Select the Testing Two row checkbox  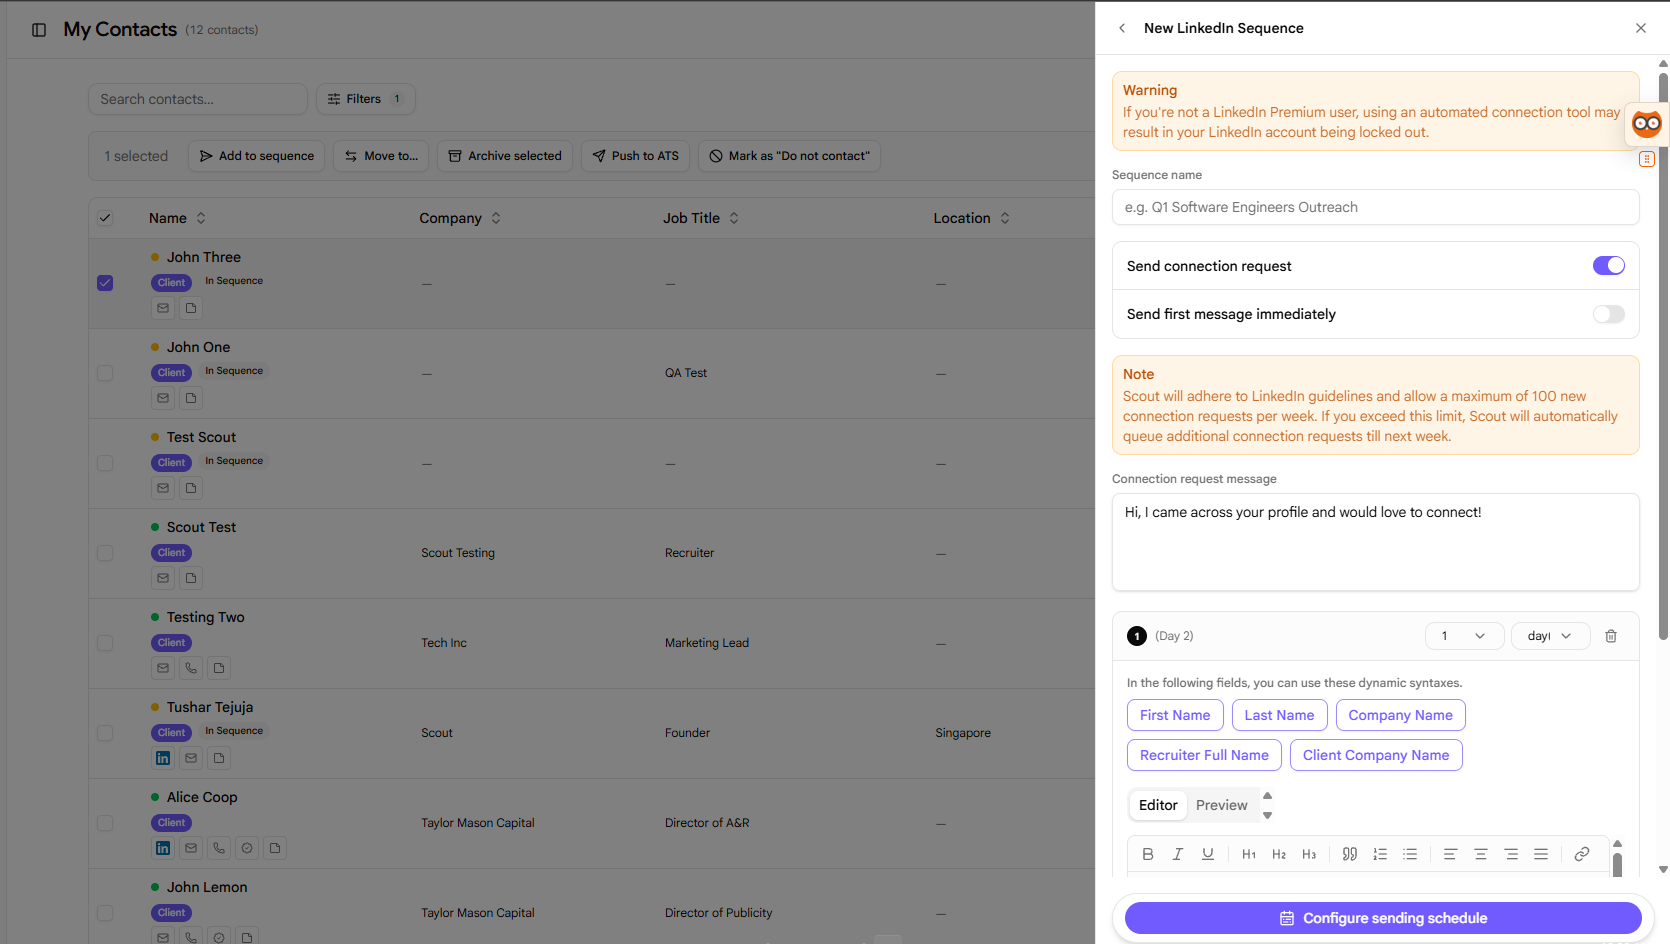pyautogui.click(x=105, y=643)
